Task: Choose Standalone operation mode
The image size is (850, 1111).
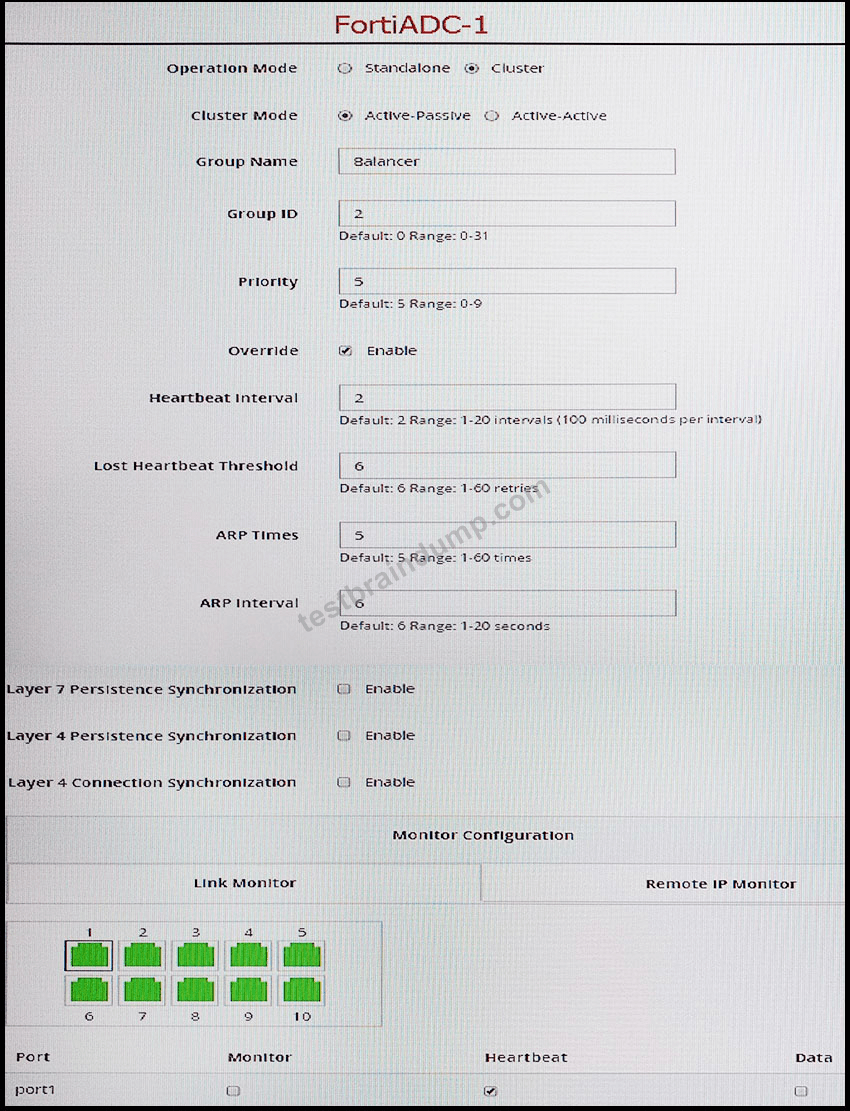Action: coord(345,68)
